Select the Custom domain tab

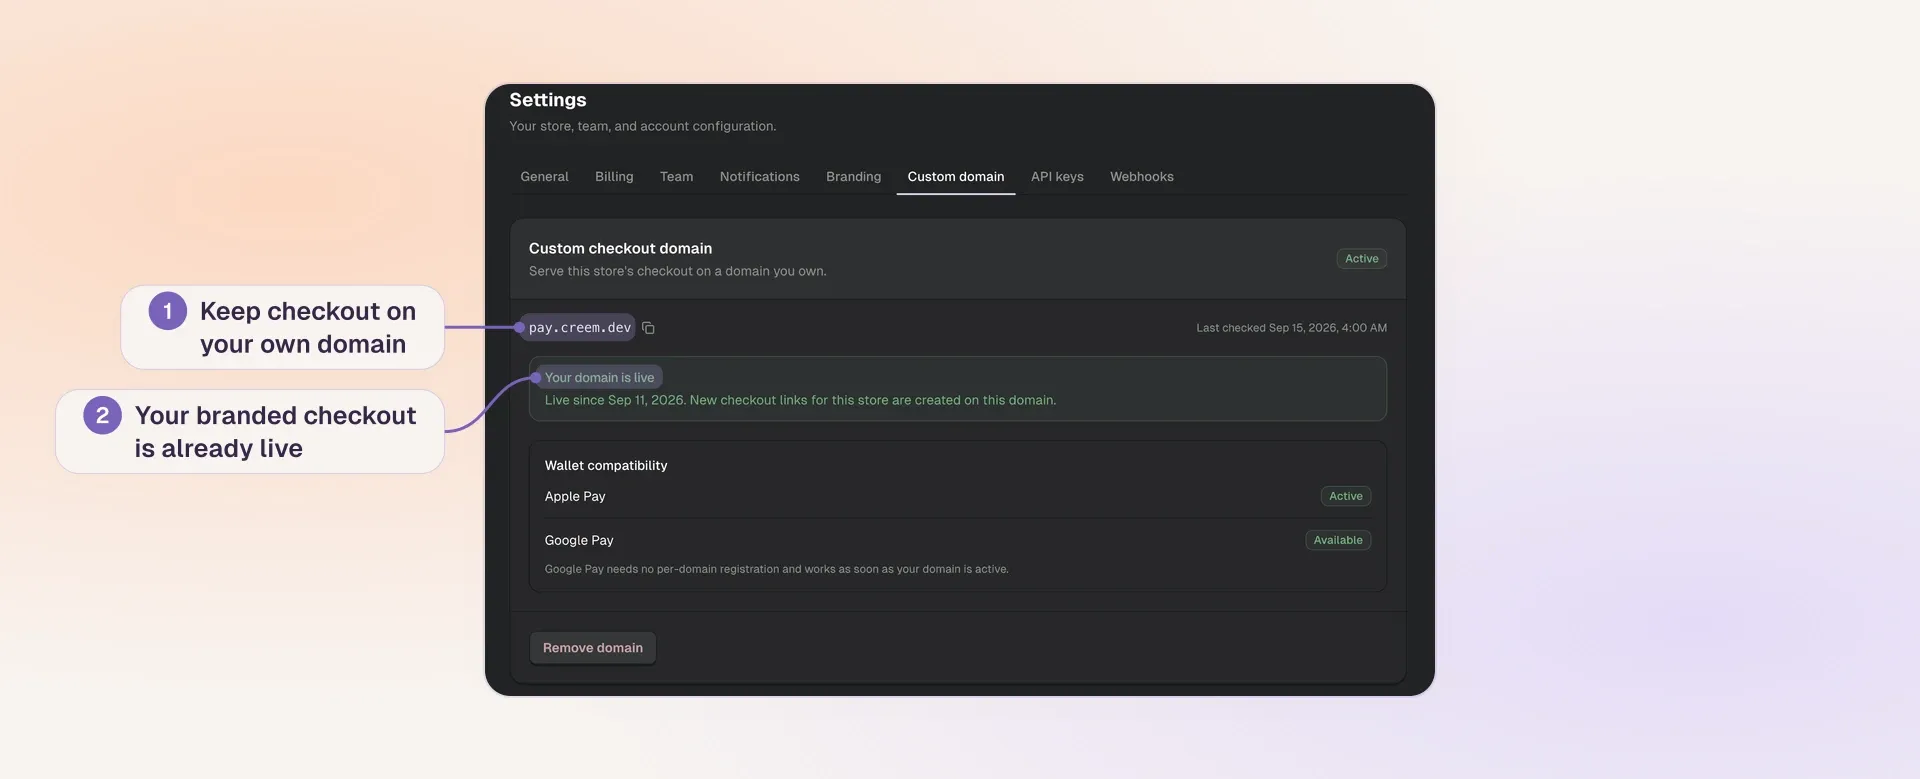click(x=956, y=177)
